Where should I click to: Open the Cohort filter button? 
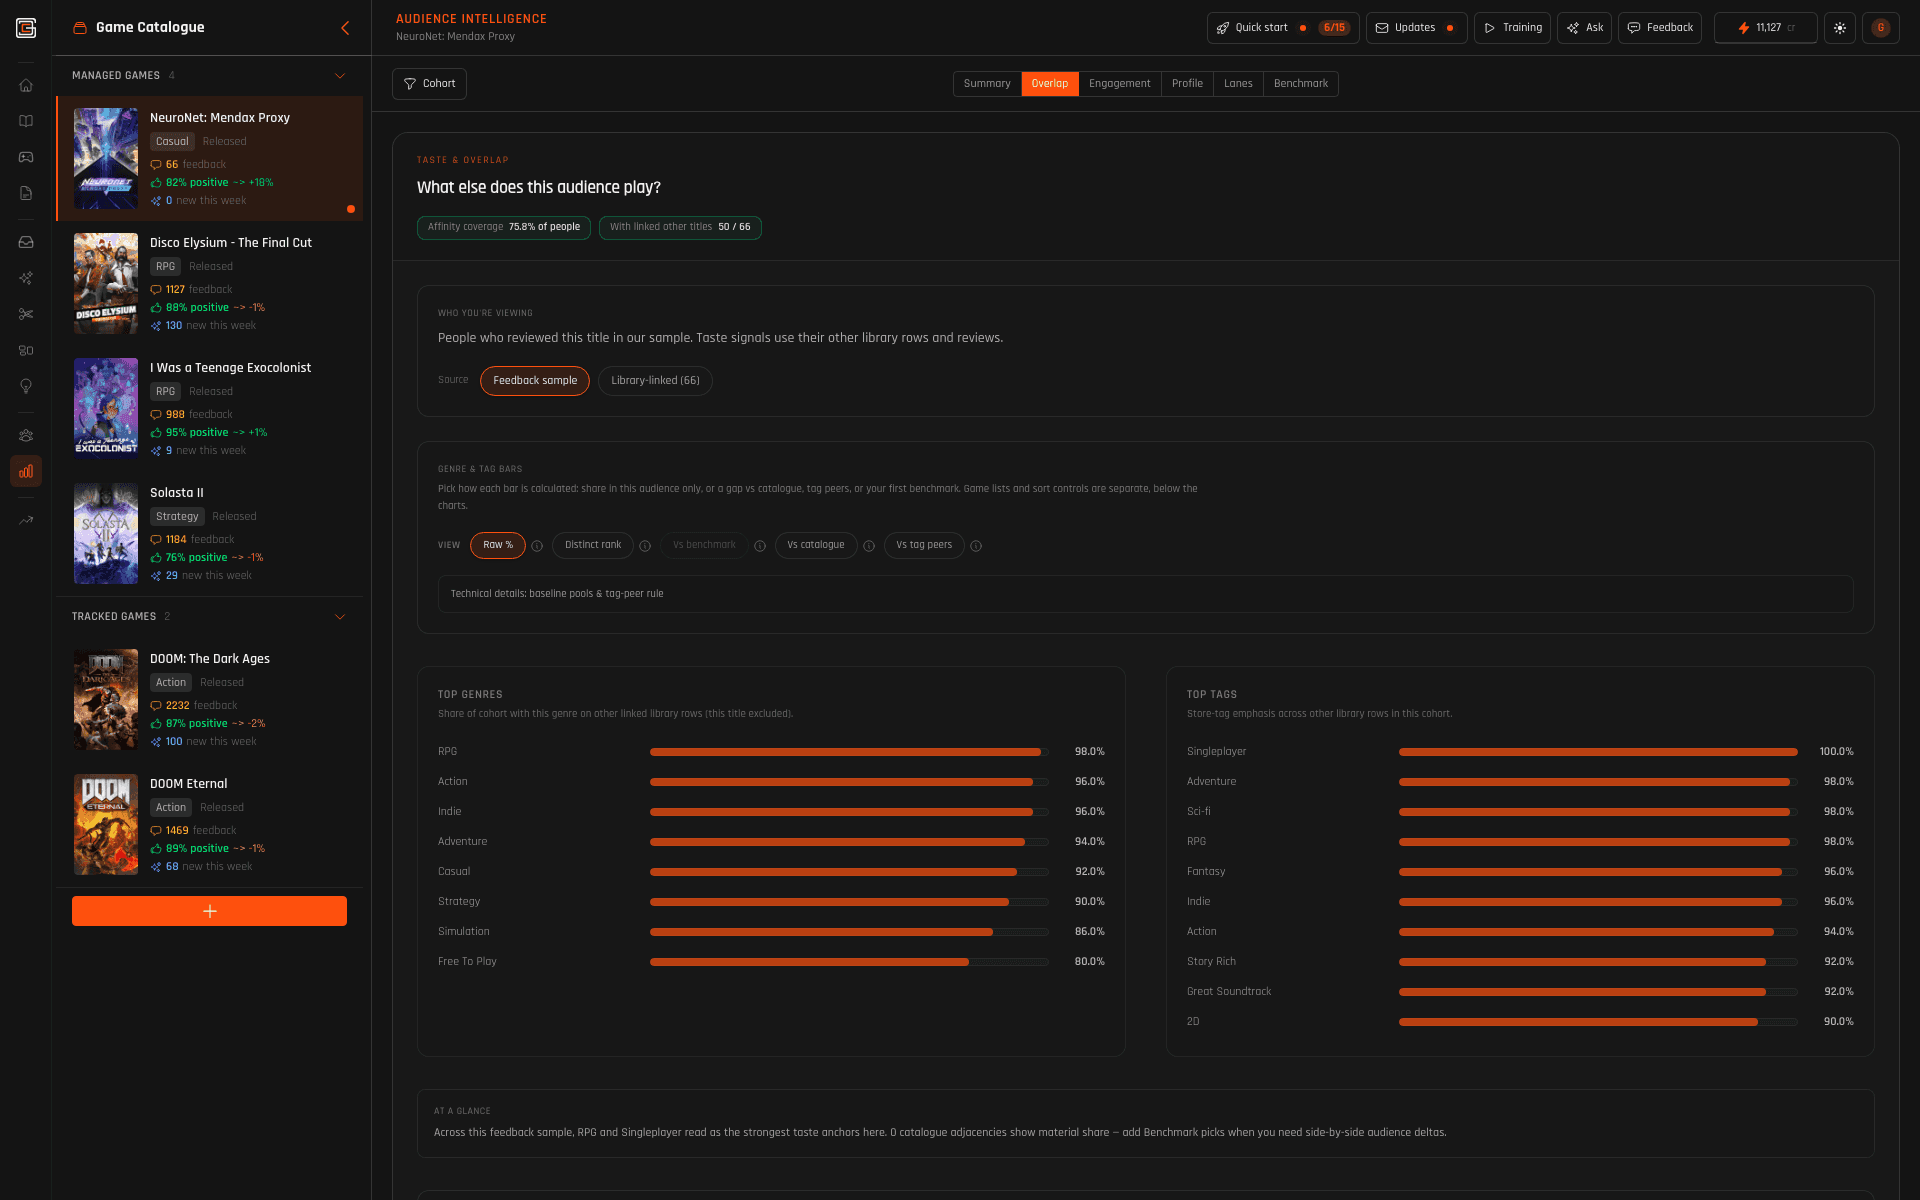(429, 84)
